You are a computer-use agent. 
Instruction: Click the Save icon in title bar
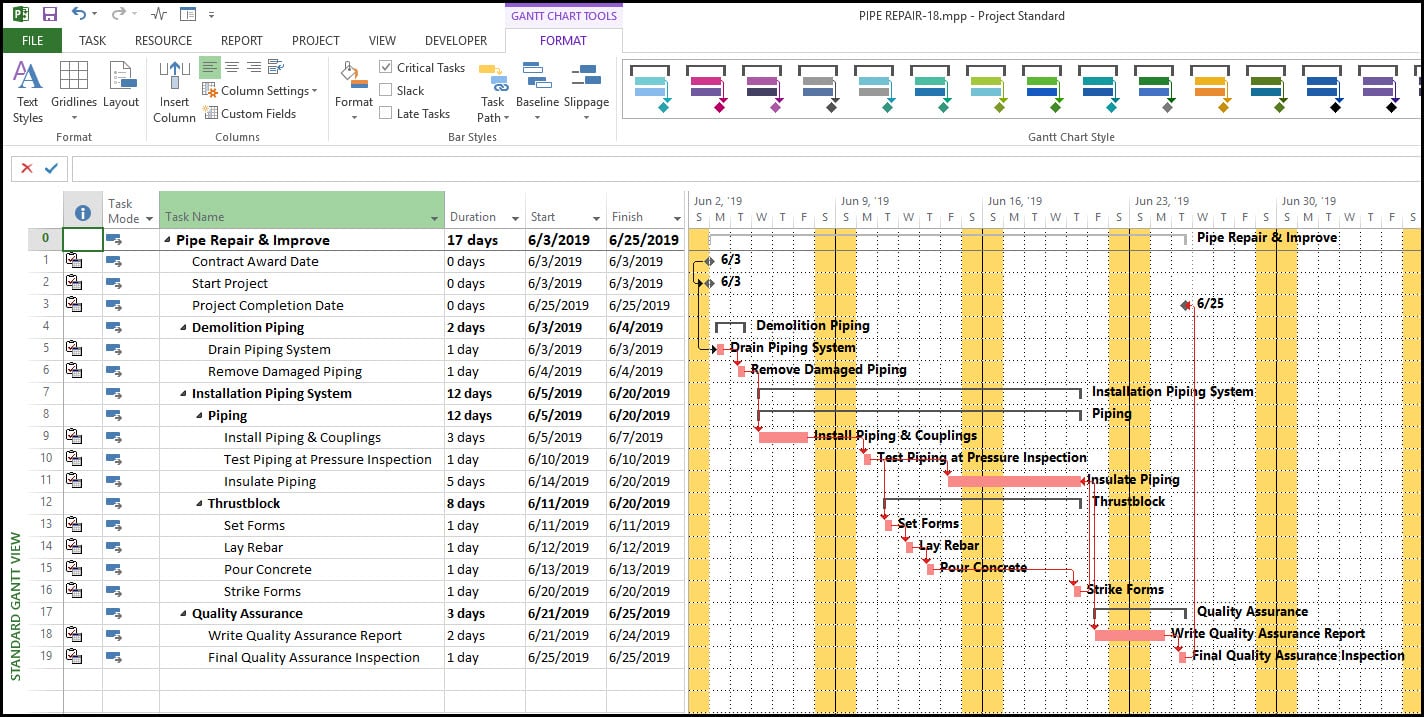(x=50, y=15)
